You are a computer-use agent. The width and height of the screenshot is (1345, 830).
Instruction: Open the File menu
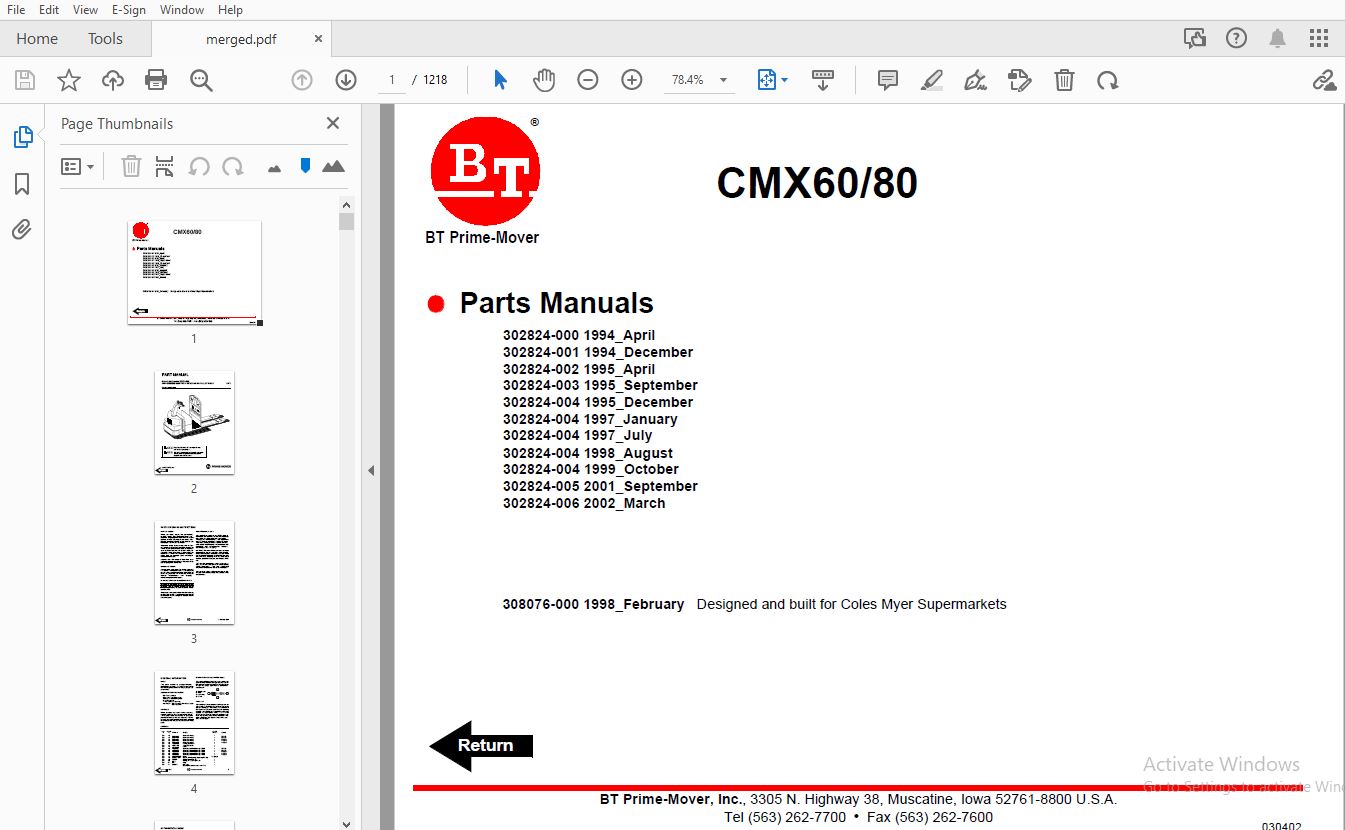pos(16,9)
